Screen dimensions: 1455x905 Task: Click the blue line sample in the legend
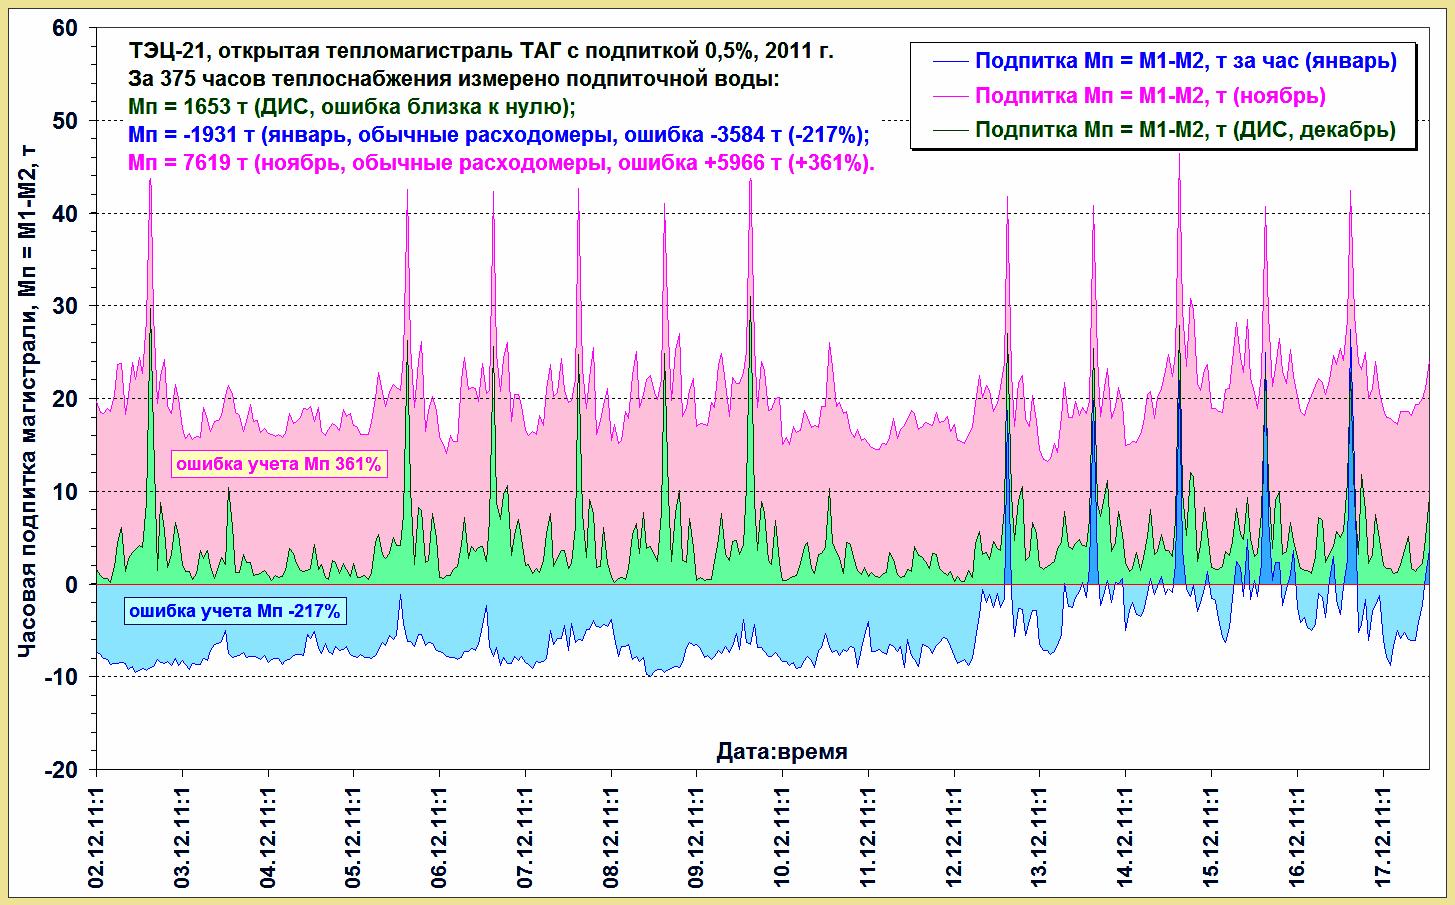pyautogui.click(x=950, y=61)
